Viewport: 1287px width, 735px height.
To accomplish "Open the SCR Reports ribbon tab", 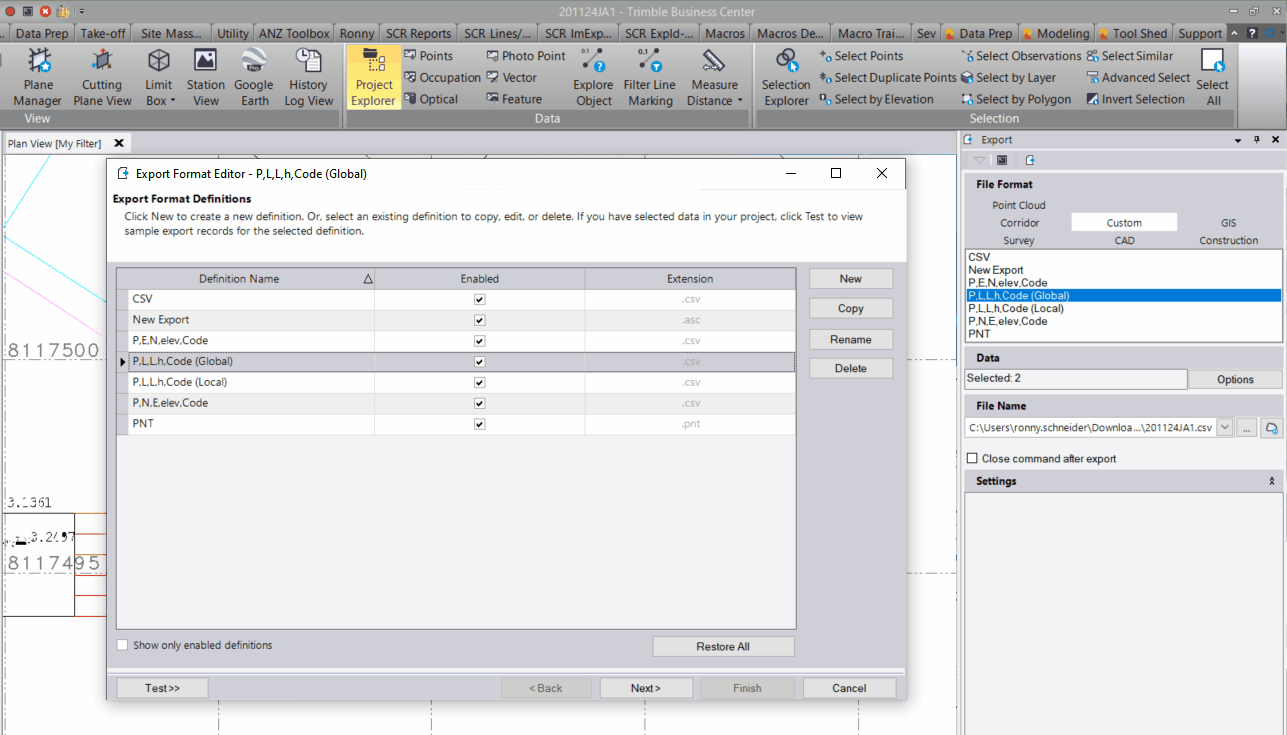I will pyautogui.click(x=418, y=32).
